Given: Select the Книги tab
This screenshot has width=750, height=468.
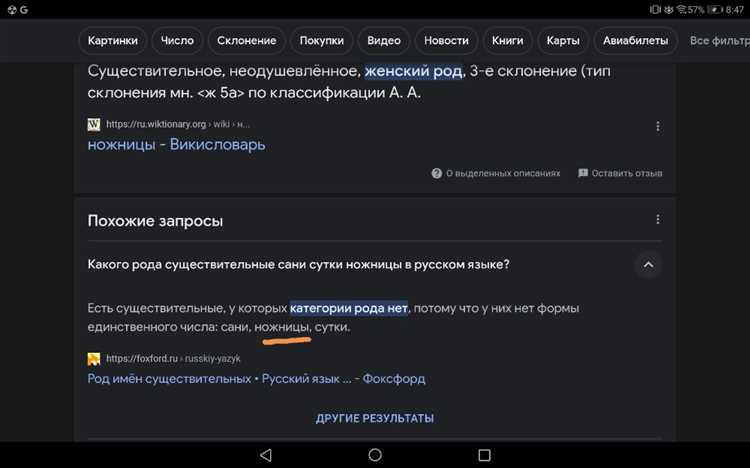Looking at the screenshot, I should 507,41.
